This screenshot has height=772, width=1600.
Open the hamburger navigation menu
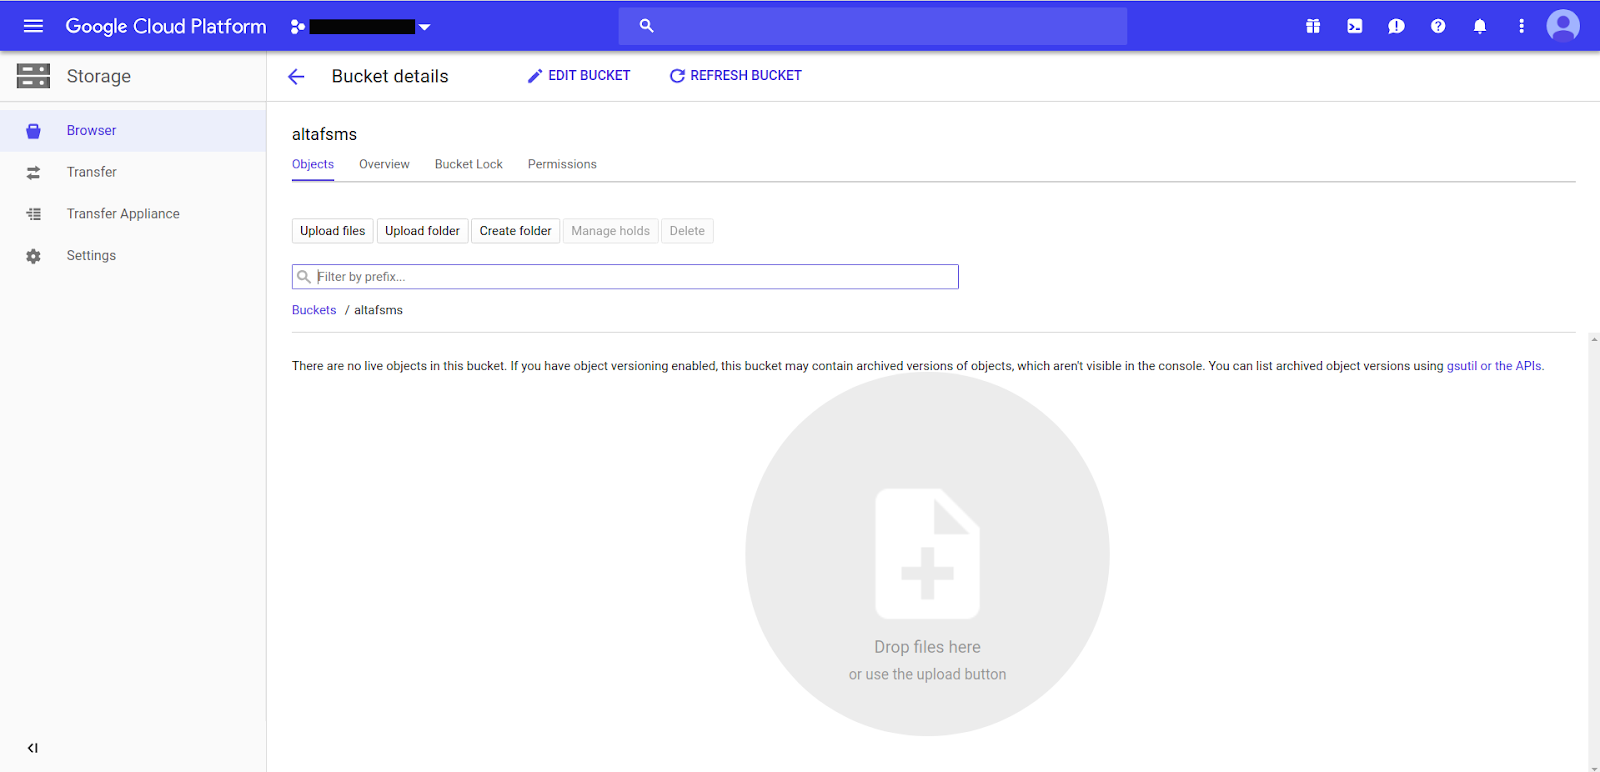(x=33, y=26)
